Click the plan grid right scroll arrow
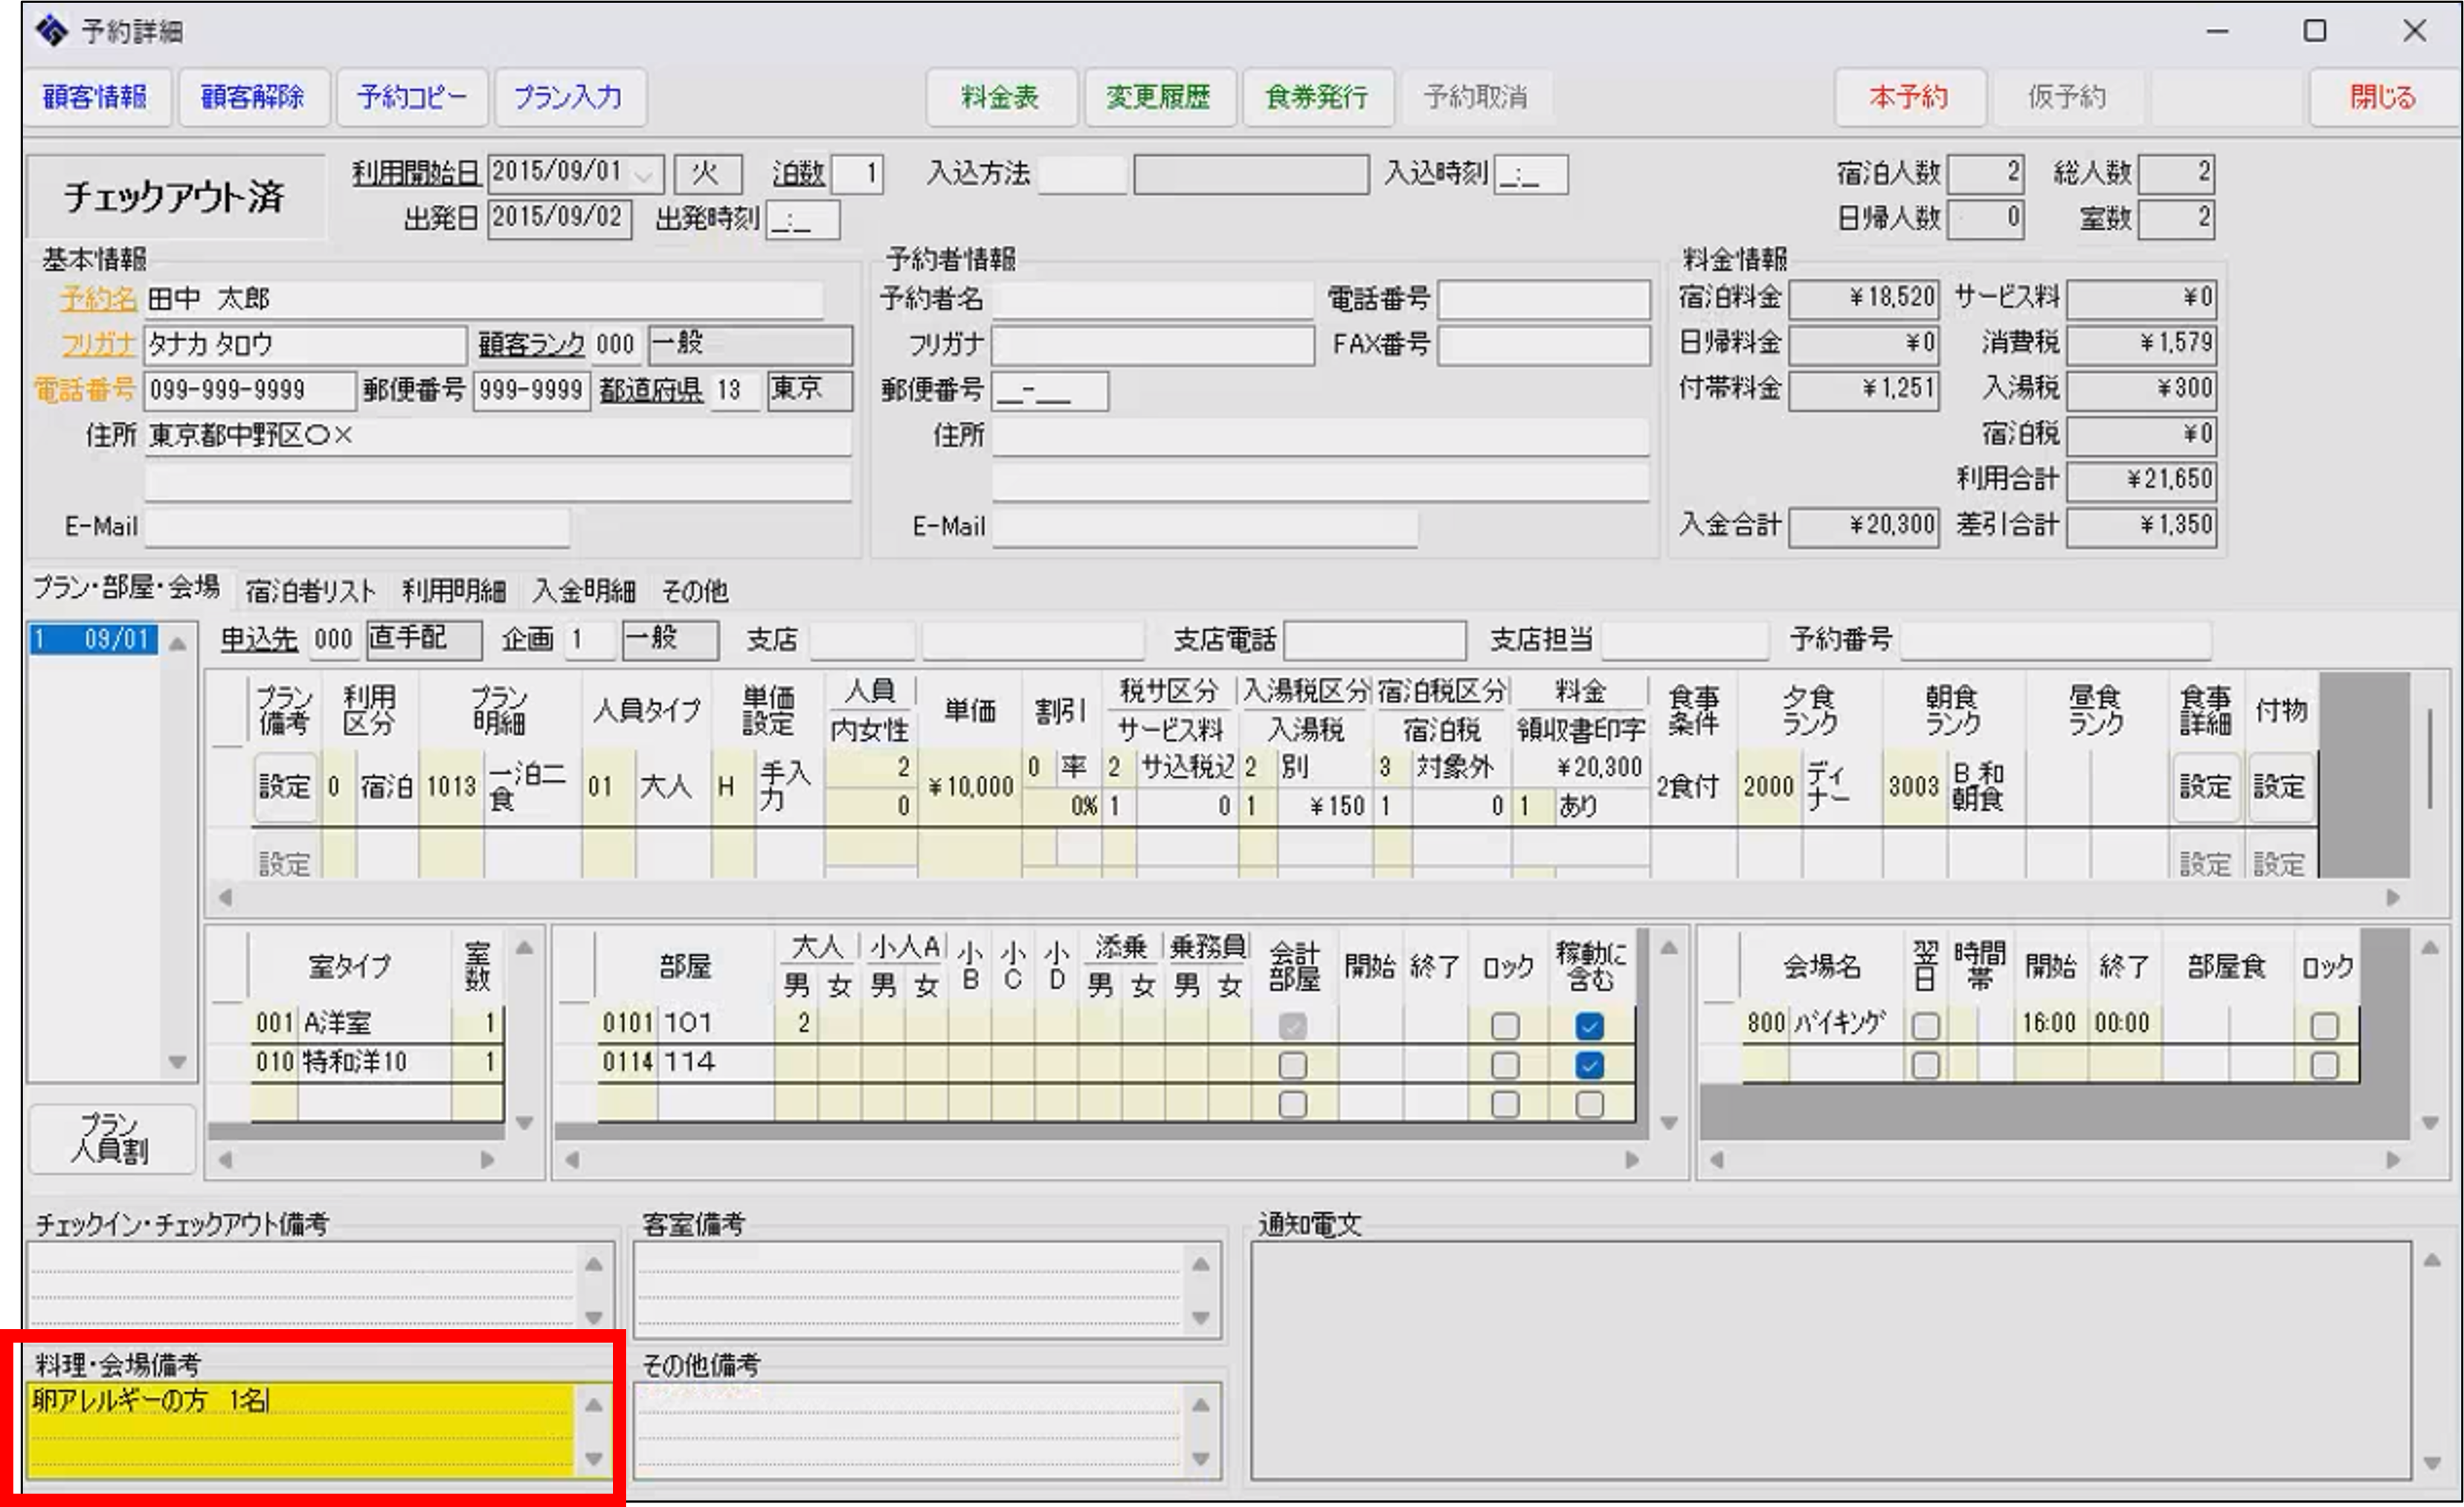Viewport: 2464px width, 1507px height. click(x=2393, y=897)
